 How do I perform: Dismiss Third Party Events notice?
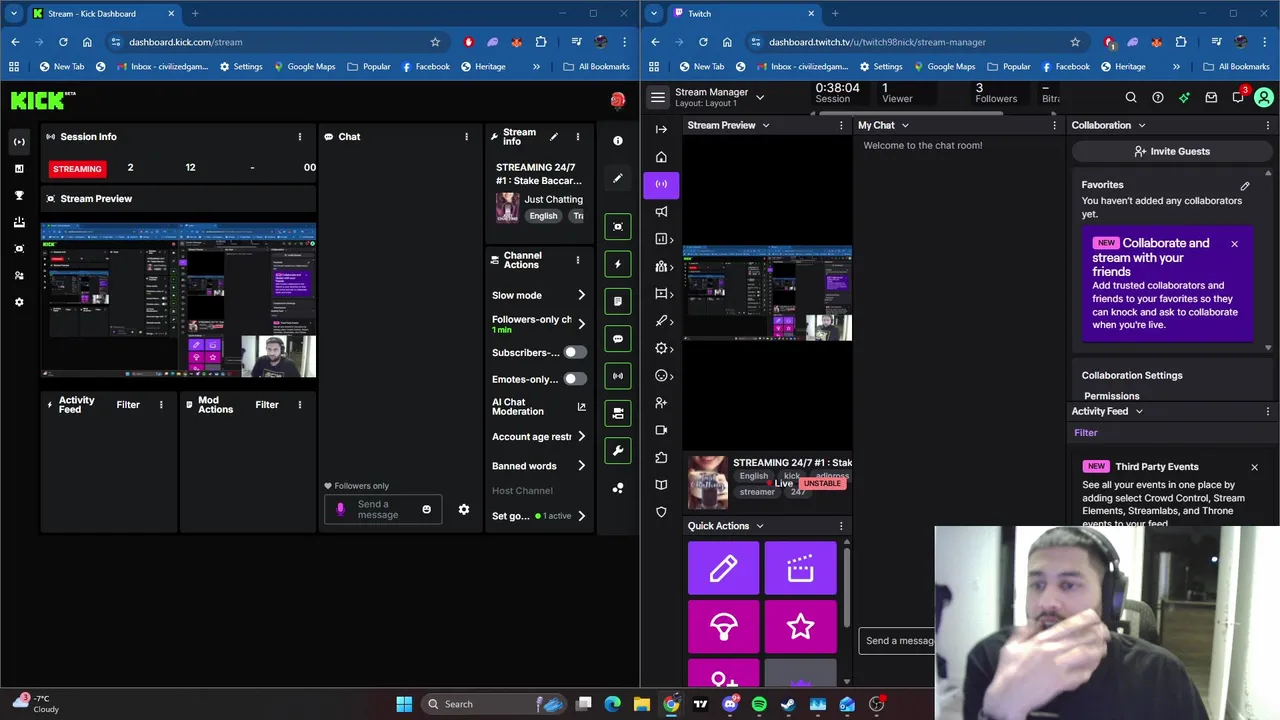[1254, 467]
